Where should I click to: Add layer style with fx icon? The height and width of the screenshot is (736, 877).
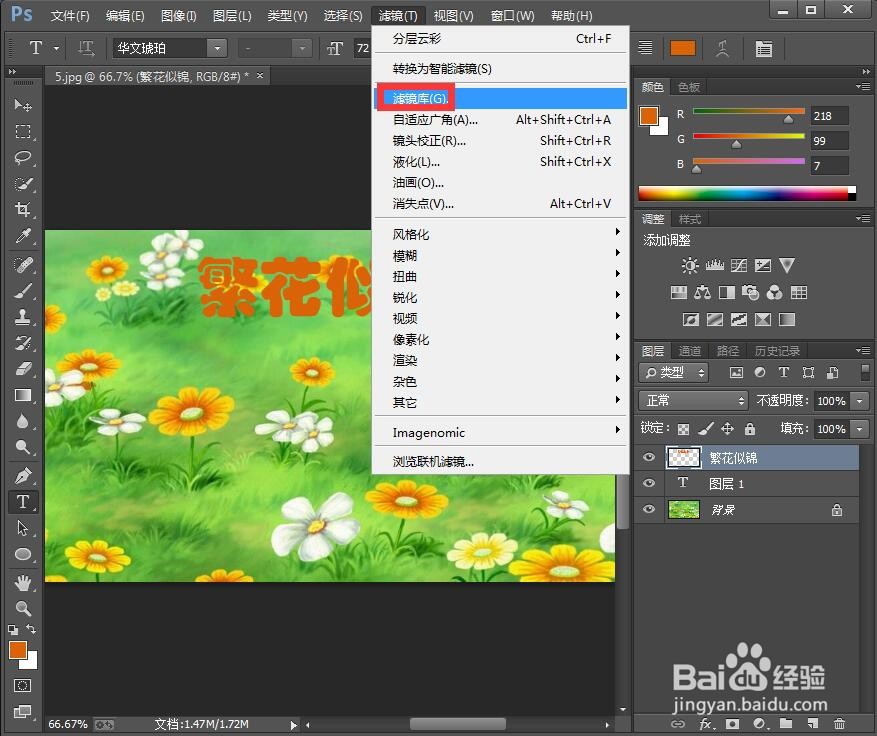coord(706,724)
